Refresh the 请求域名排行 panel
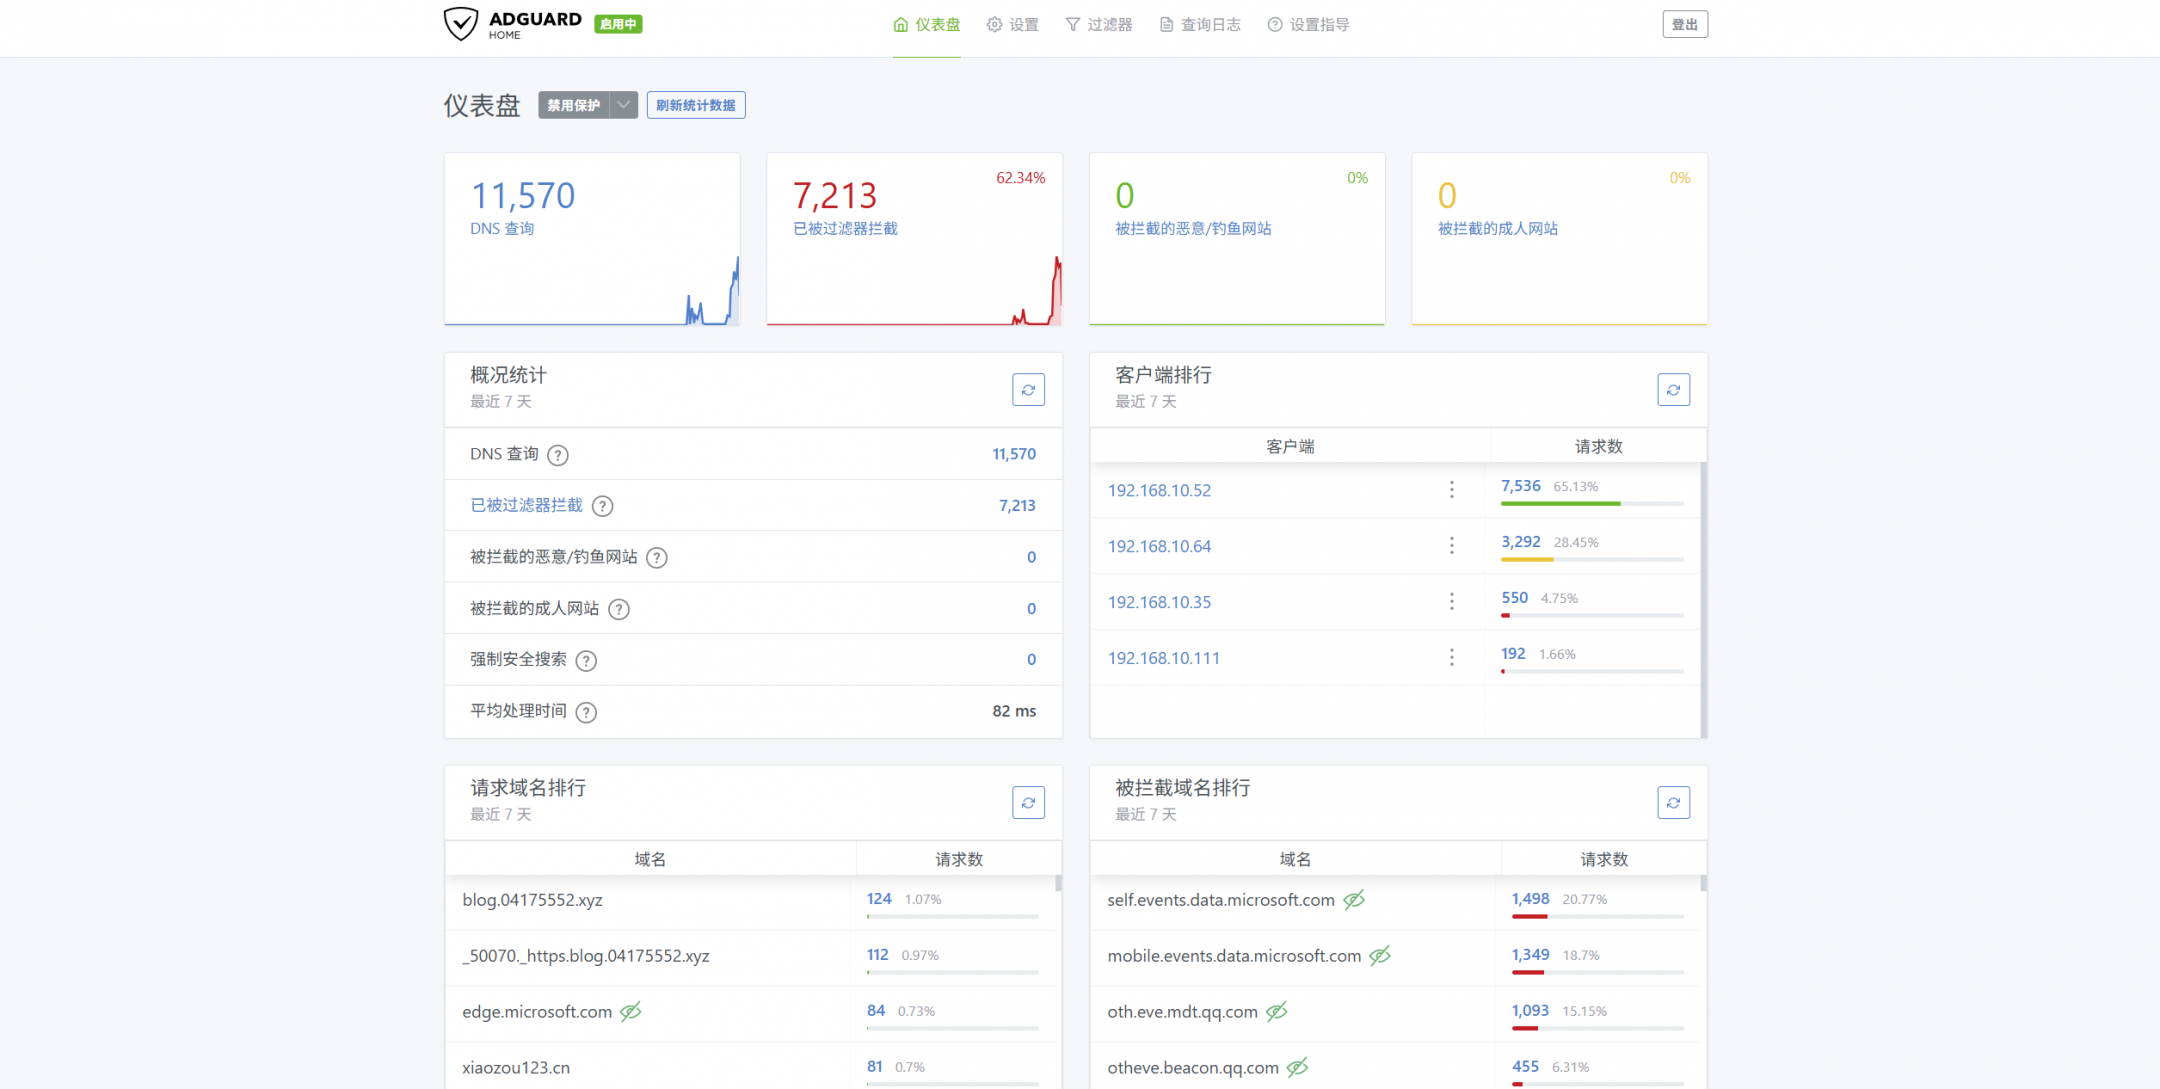This screenshot has width=2160, height=1089. click(1028, 802)
